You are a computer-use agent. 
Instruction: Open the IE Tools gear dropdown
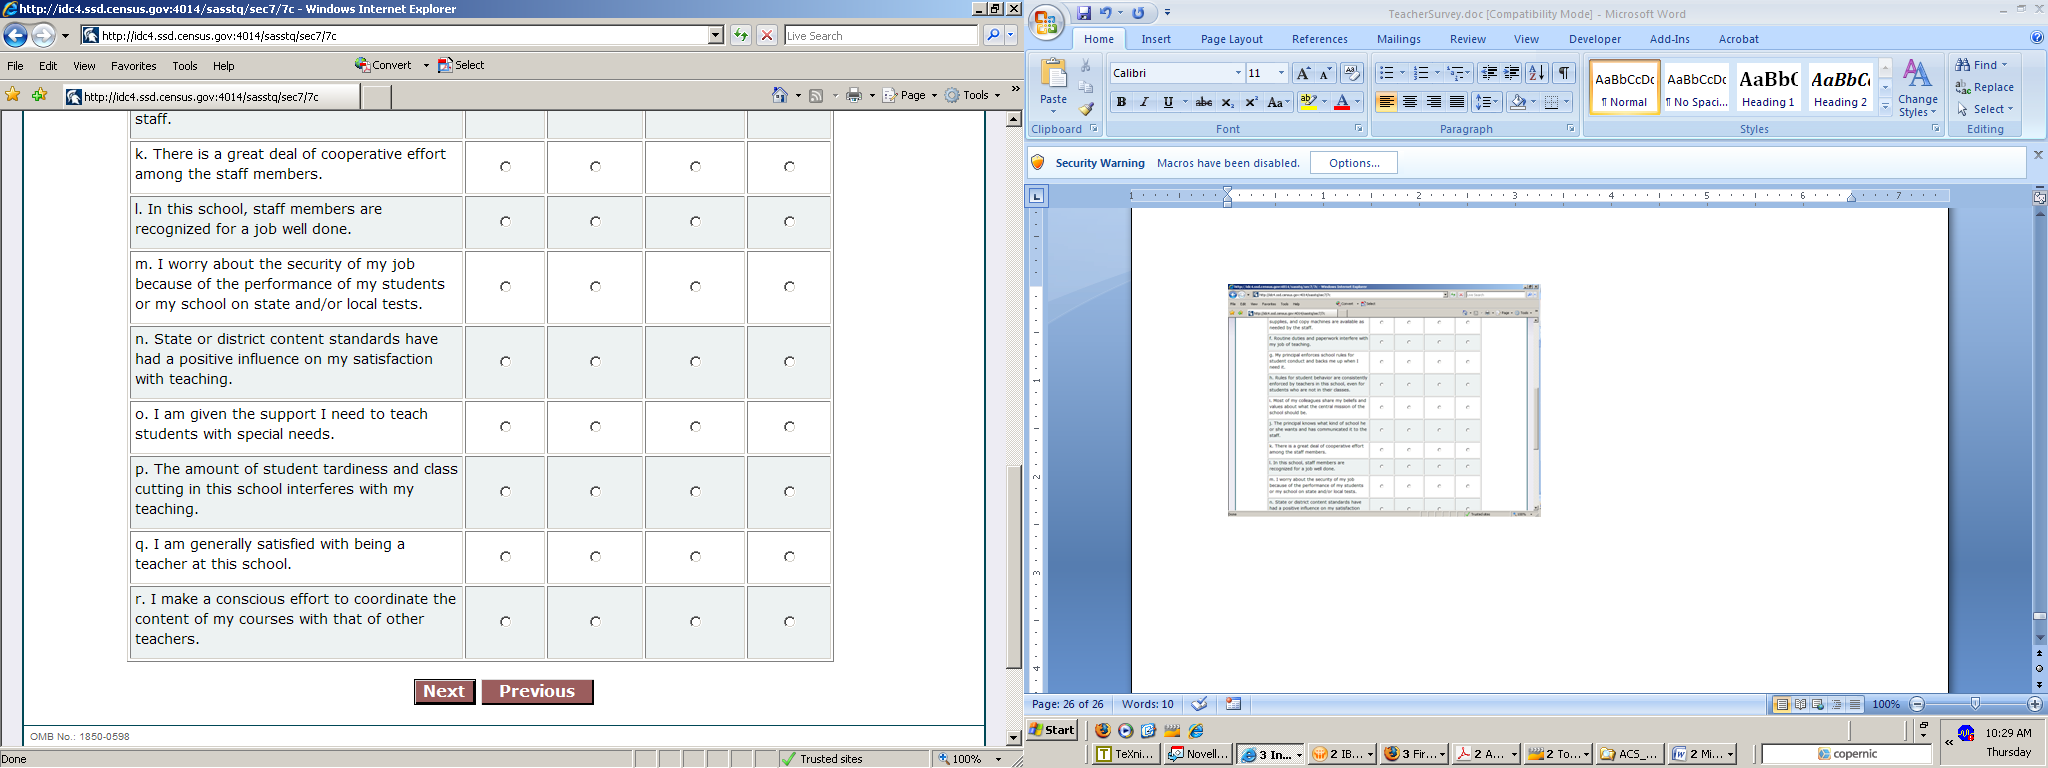pos(972,95)
